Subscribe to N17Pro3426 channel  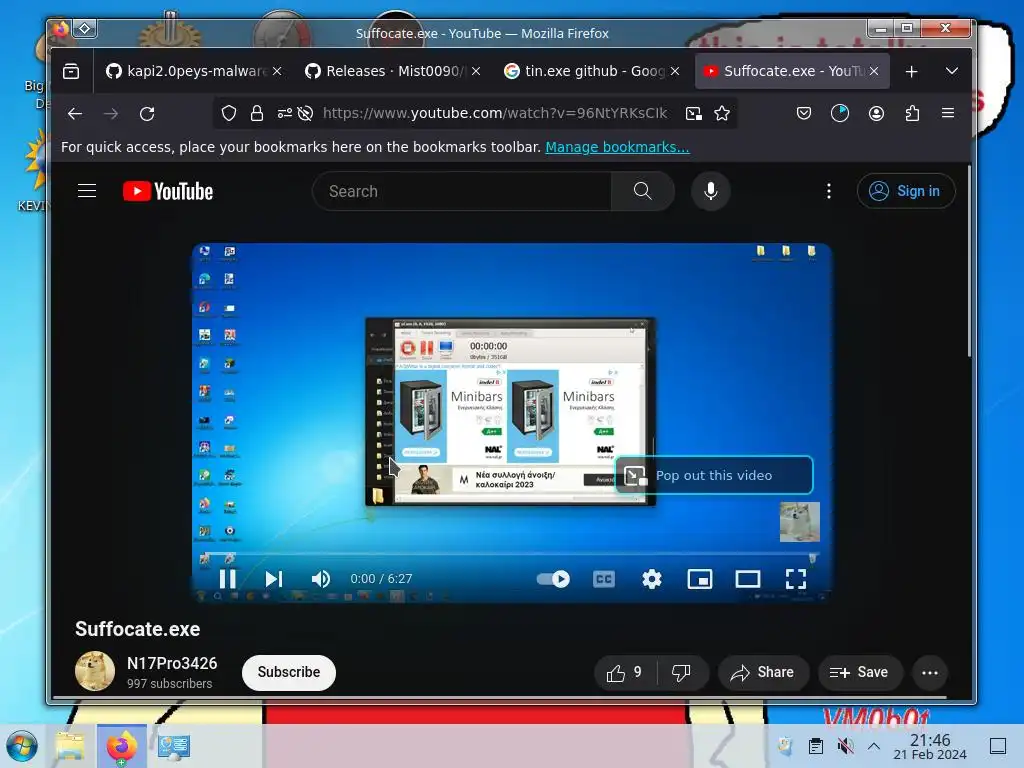(289, 672)
